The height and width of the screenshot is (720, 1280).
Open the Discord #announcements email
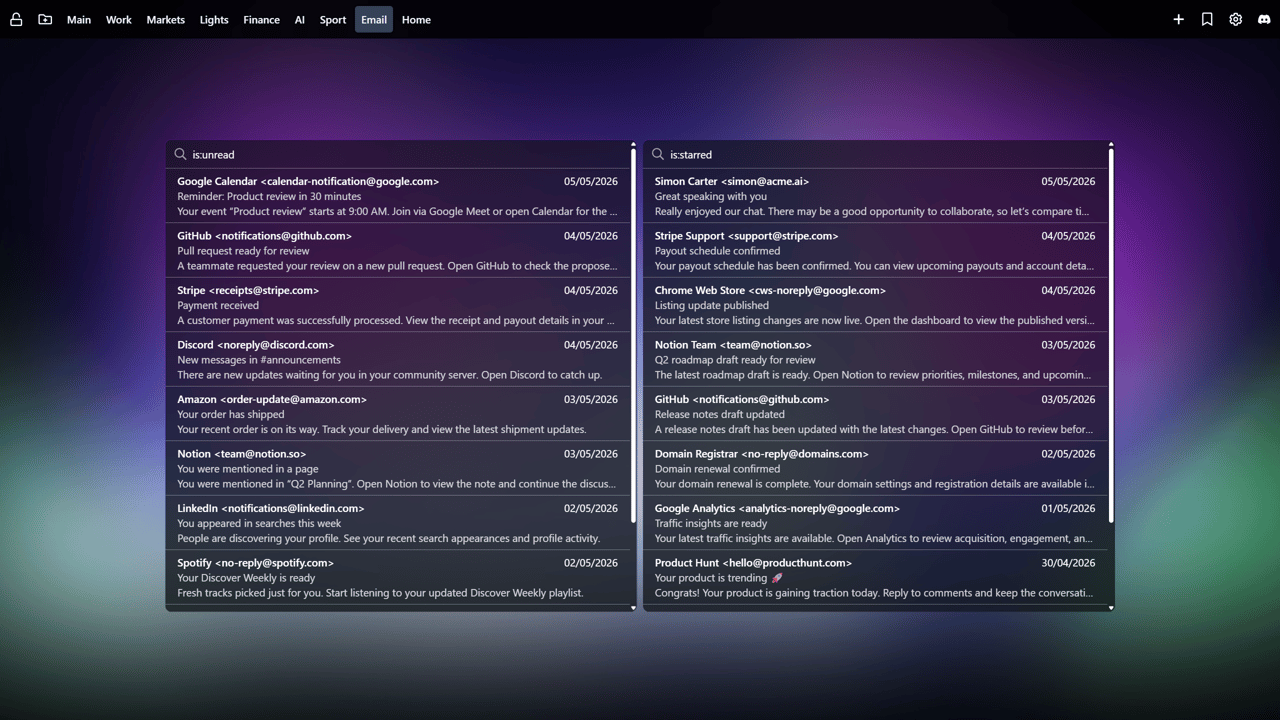[398, 359]
